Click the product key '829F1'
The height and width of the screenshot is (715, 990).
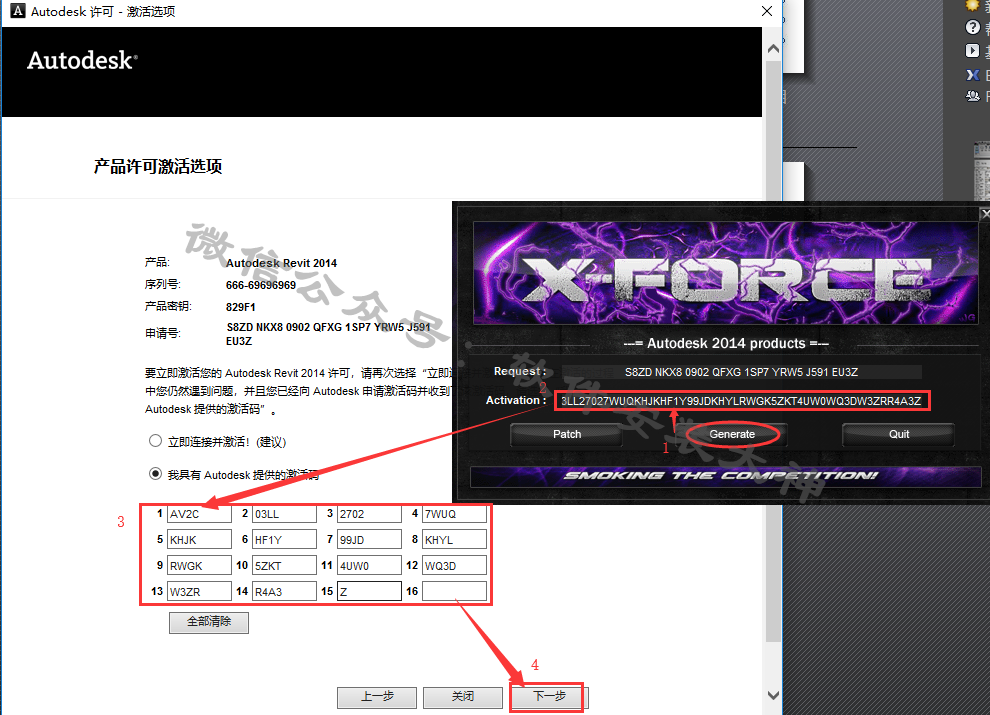click(241, 307)
